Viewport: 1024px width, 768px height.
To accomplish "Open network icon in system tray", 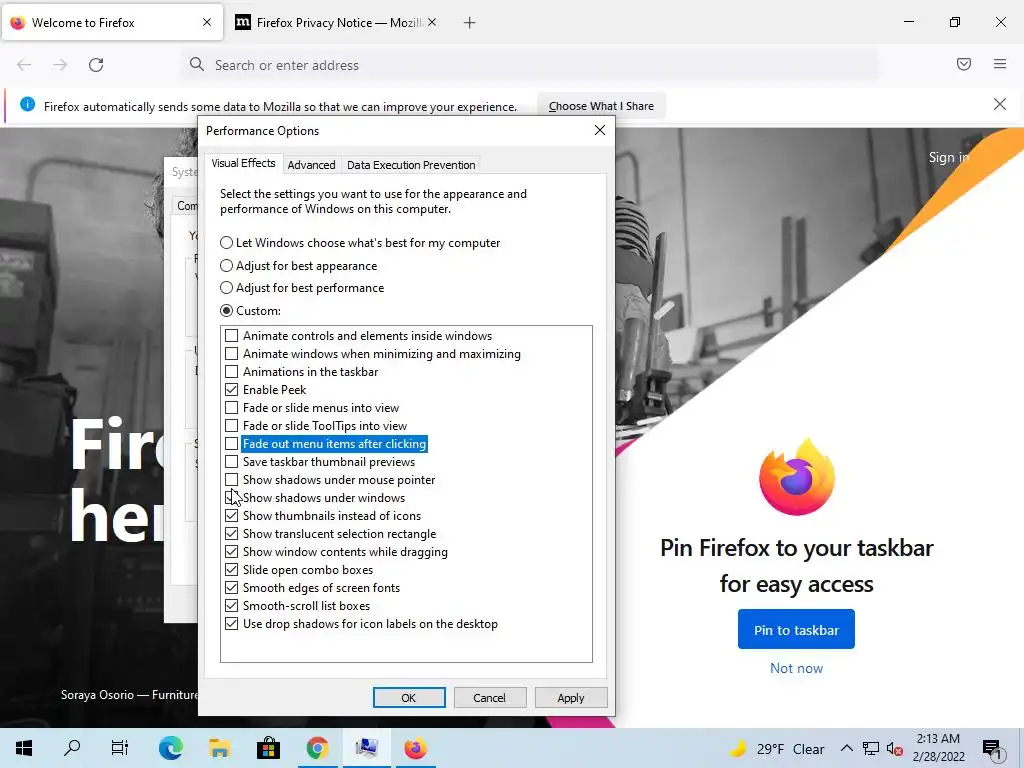I will 871,748.
